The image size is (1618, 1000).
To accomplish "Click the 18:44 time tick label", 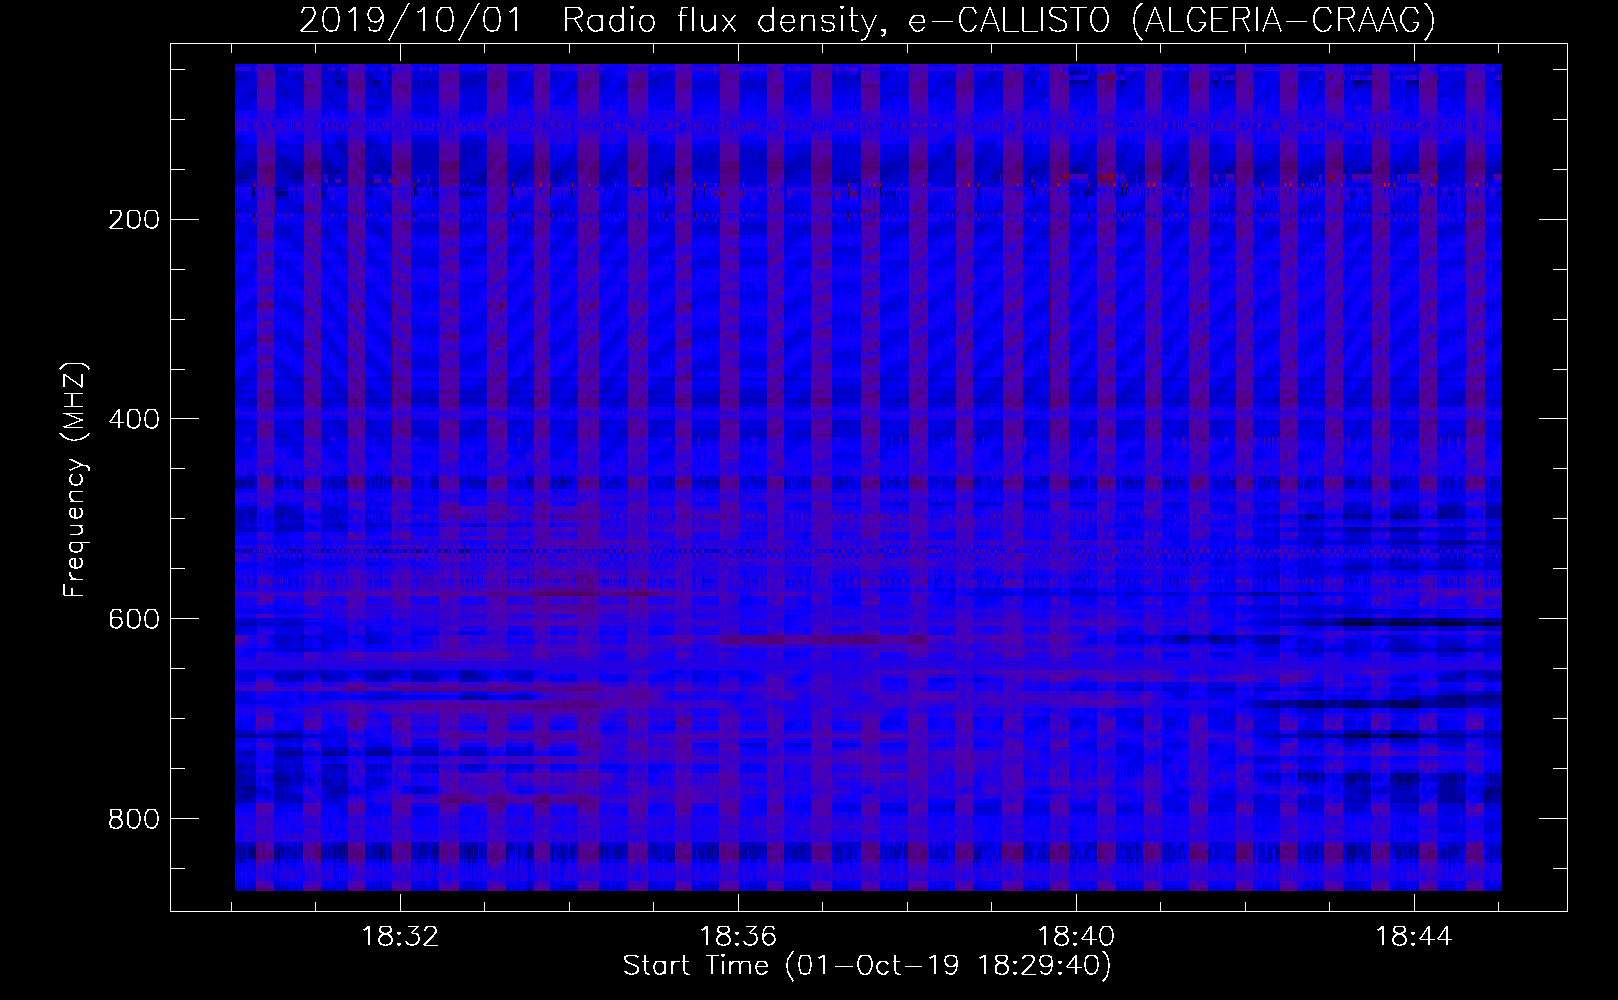I will tap(1414, 937).
